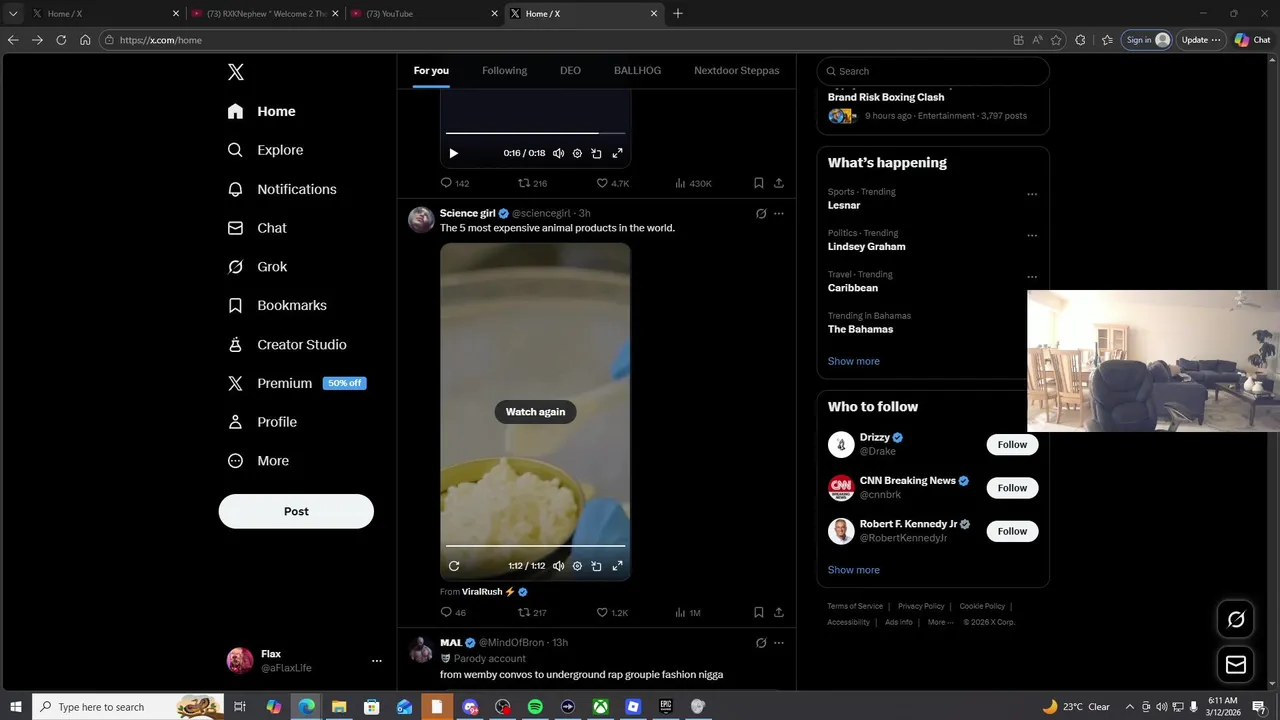Bookmark the Science girl post
This screenshot has width=1280, height=720.
click(x=759, y=612)
